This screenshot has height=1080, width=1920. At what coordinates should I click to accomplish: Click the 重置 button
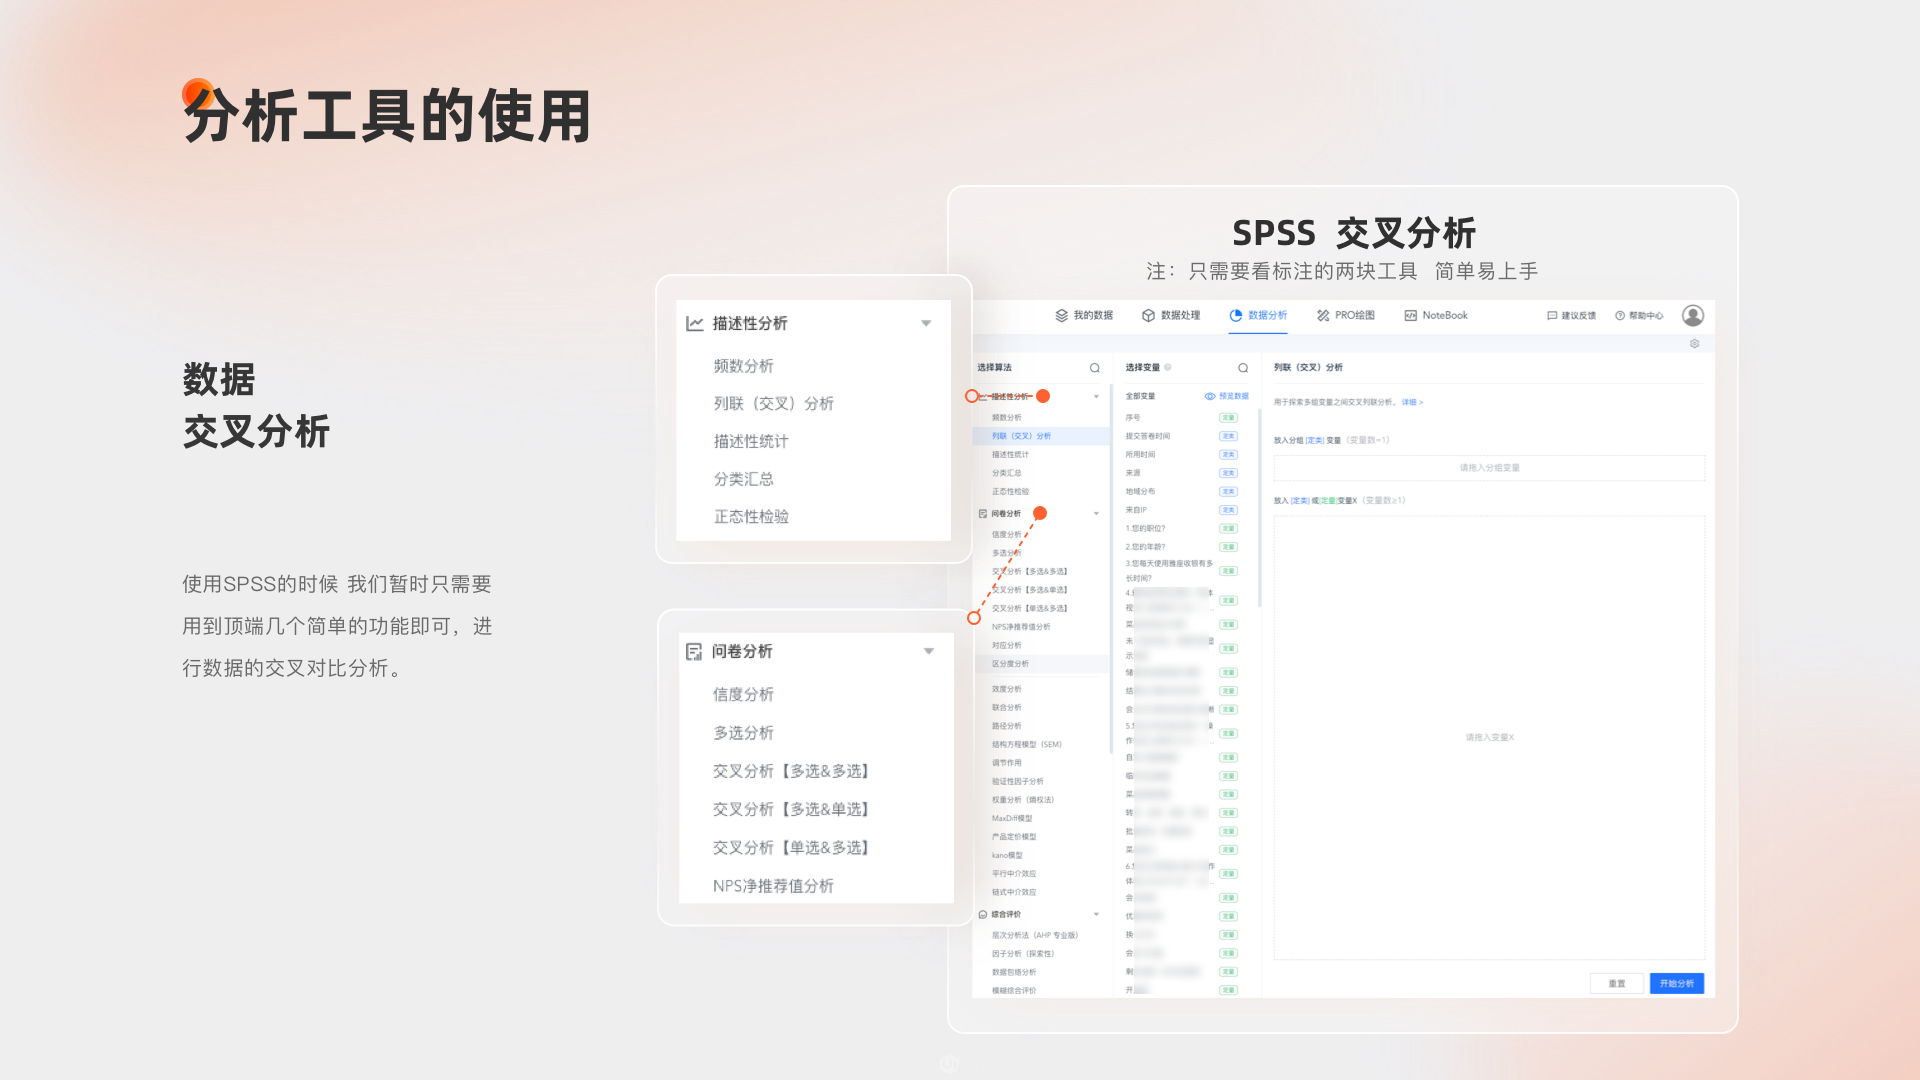point(1617,984)
